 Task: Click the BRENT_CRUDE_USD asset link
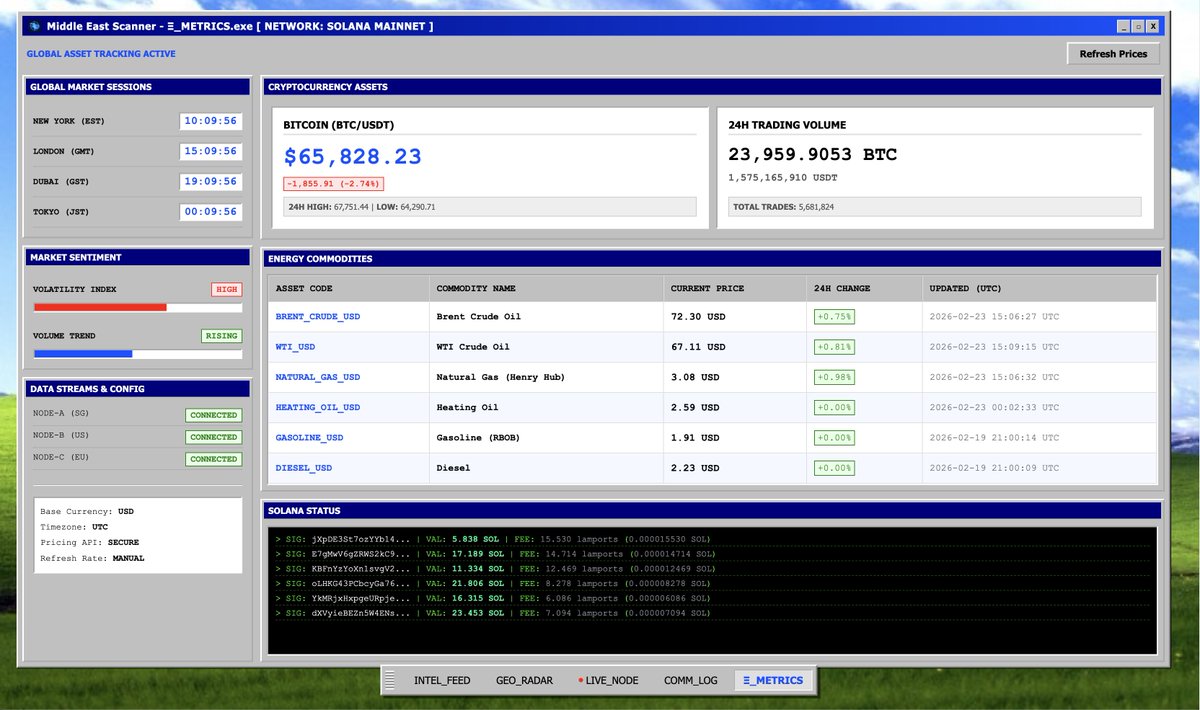tap(317, 316)
